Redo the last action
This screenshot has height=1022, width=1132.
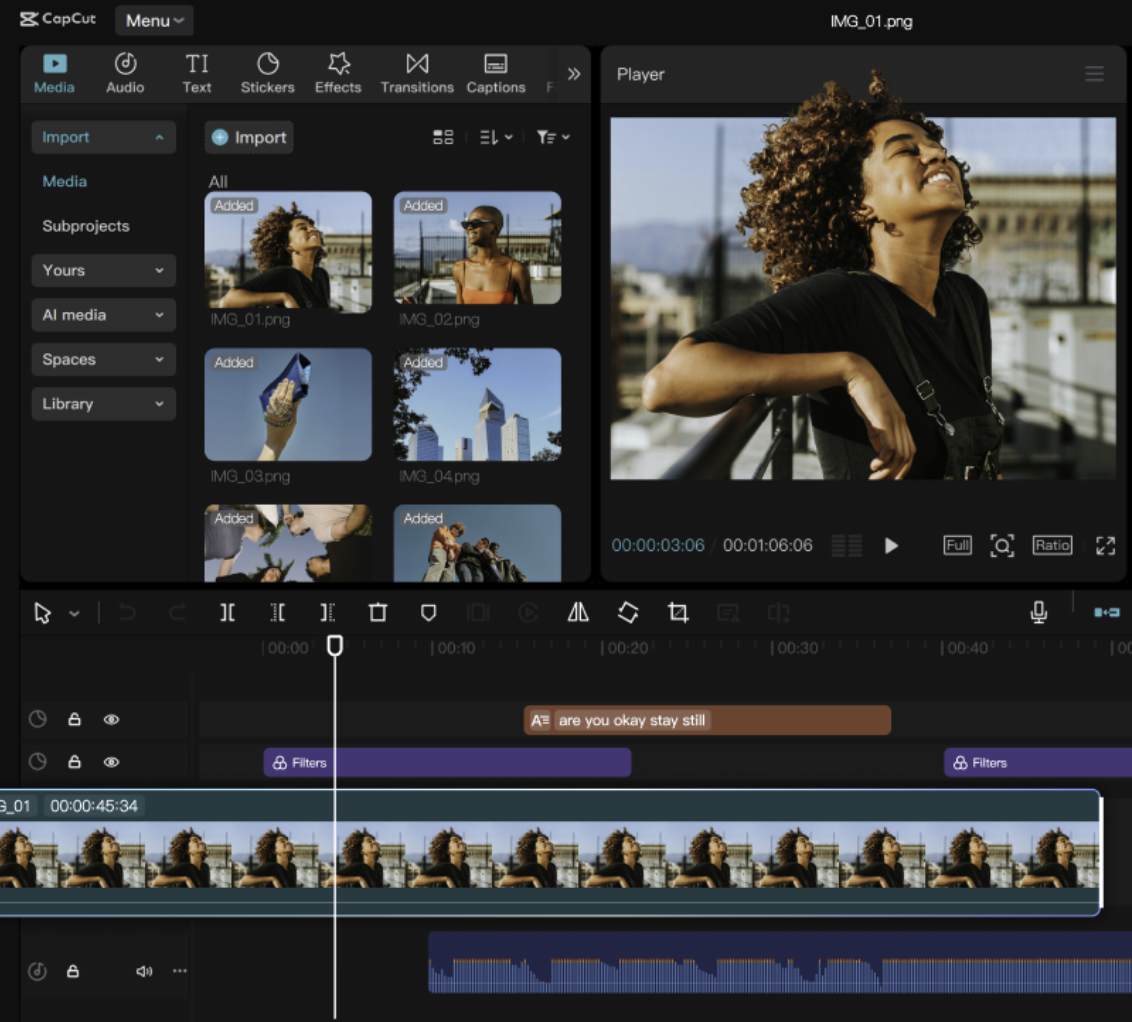178,613
